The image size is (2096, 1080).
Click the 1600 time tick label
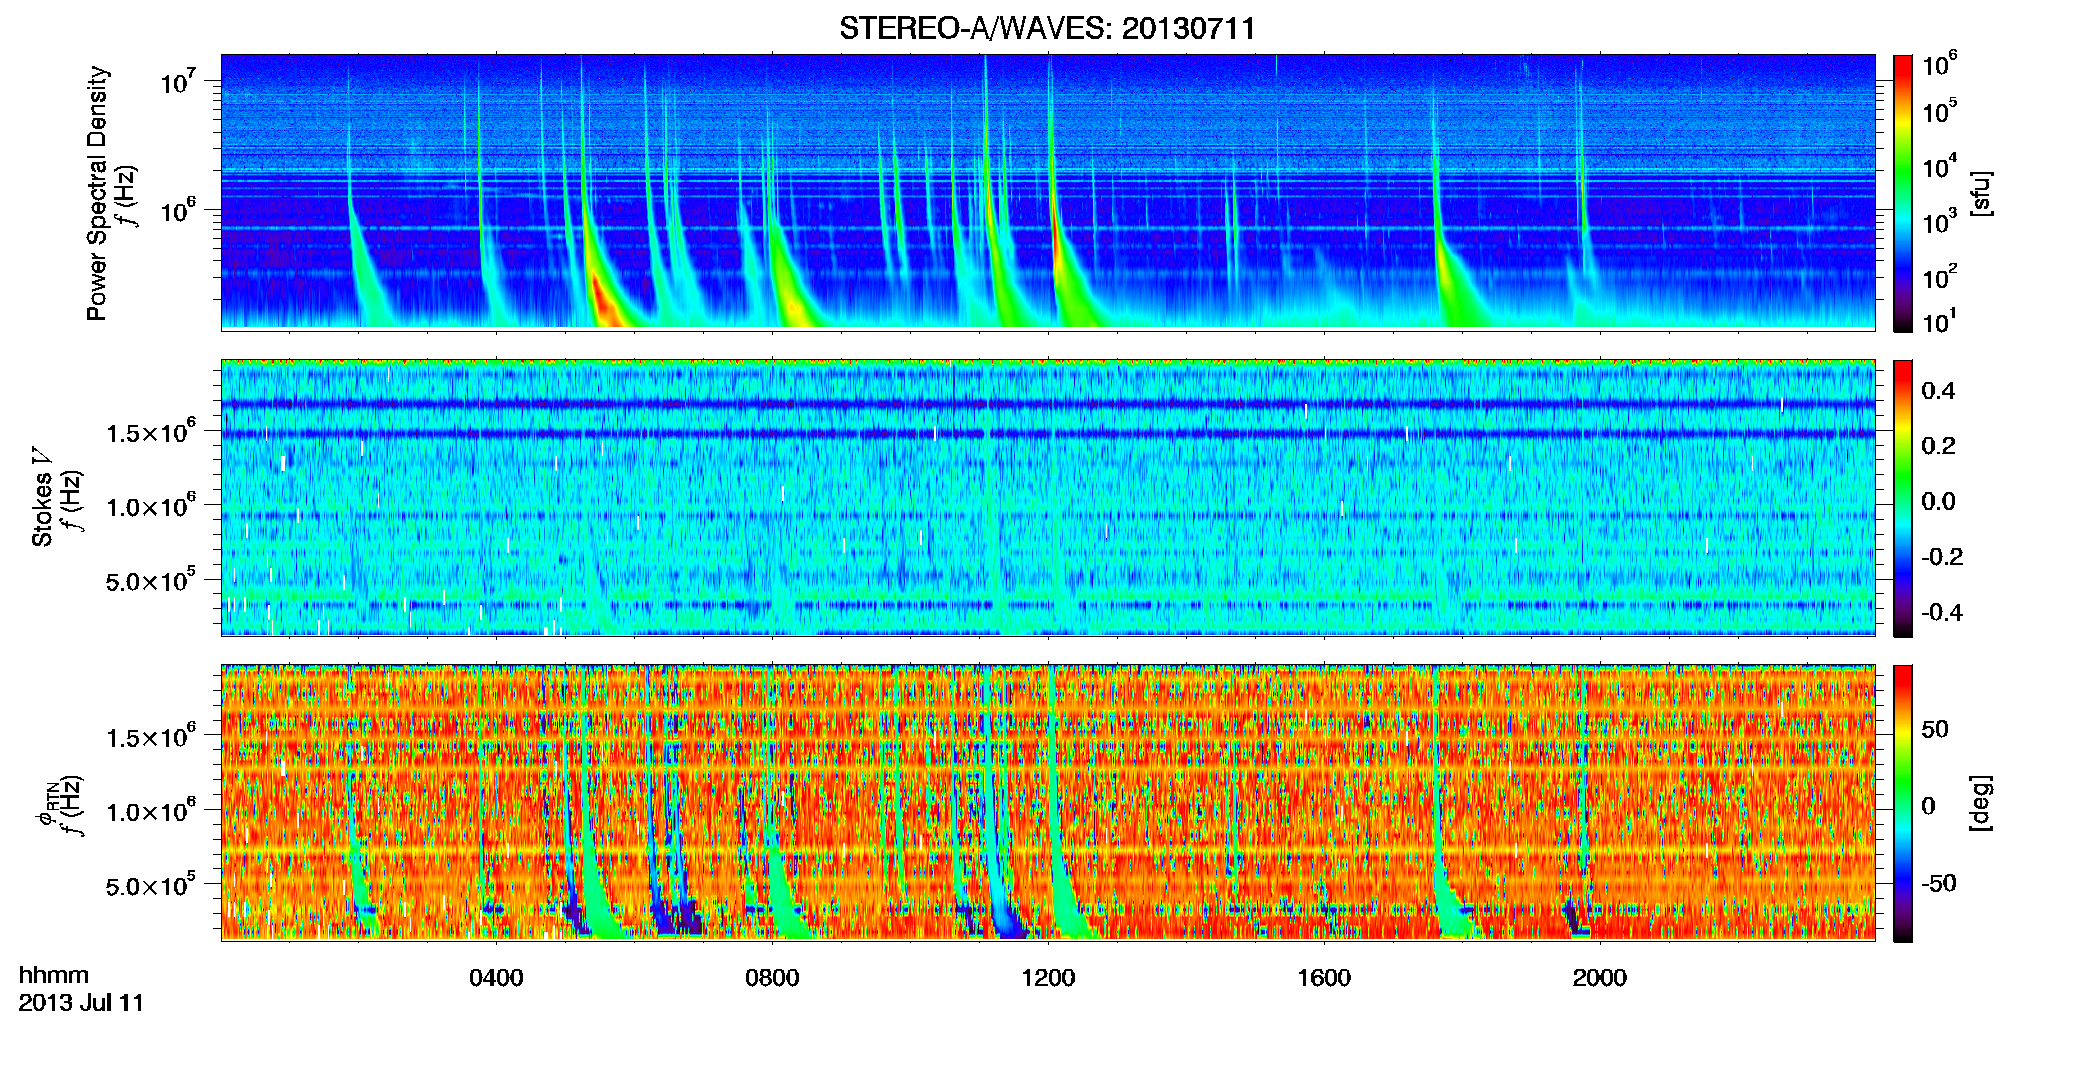1324,977
